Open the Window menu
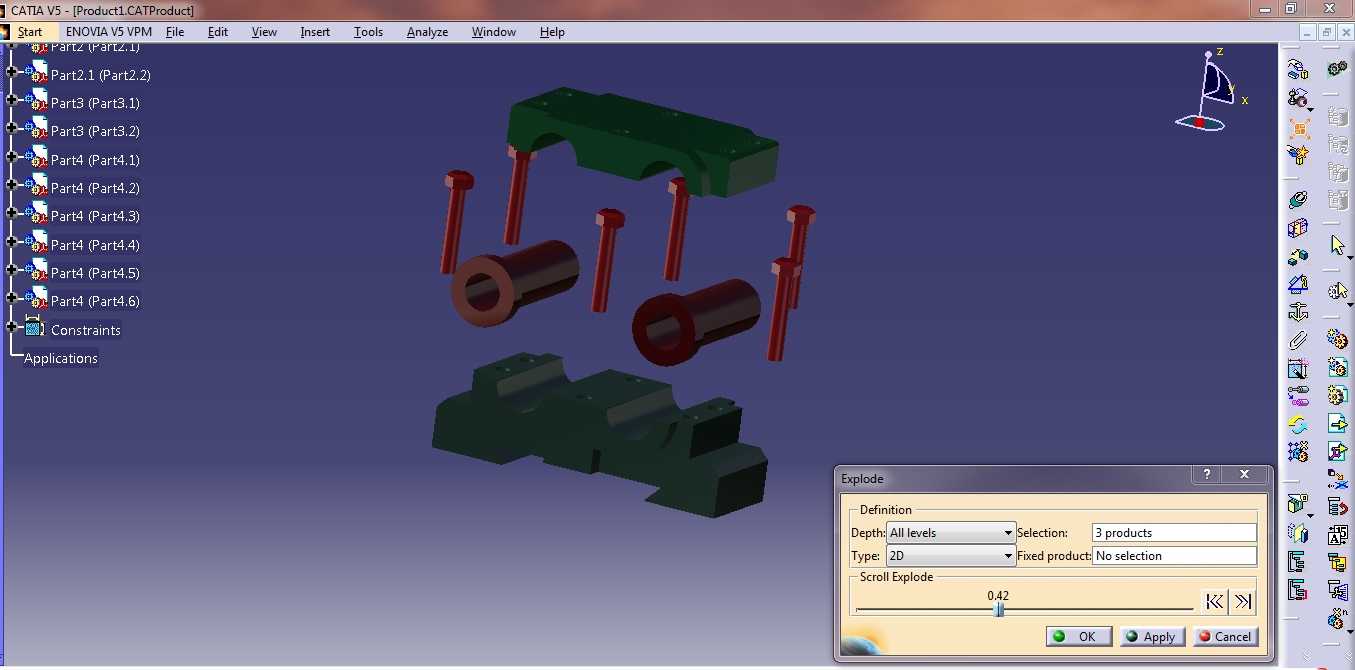This screenshot has width=1355, height=670. pyautogui.click(x=494, y=32)
